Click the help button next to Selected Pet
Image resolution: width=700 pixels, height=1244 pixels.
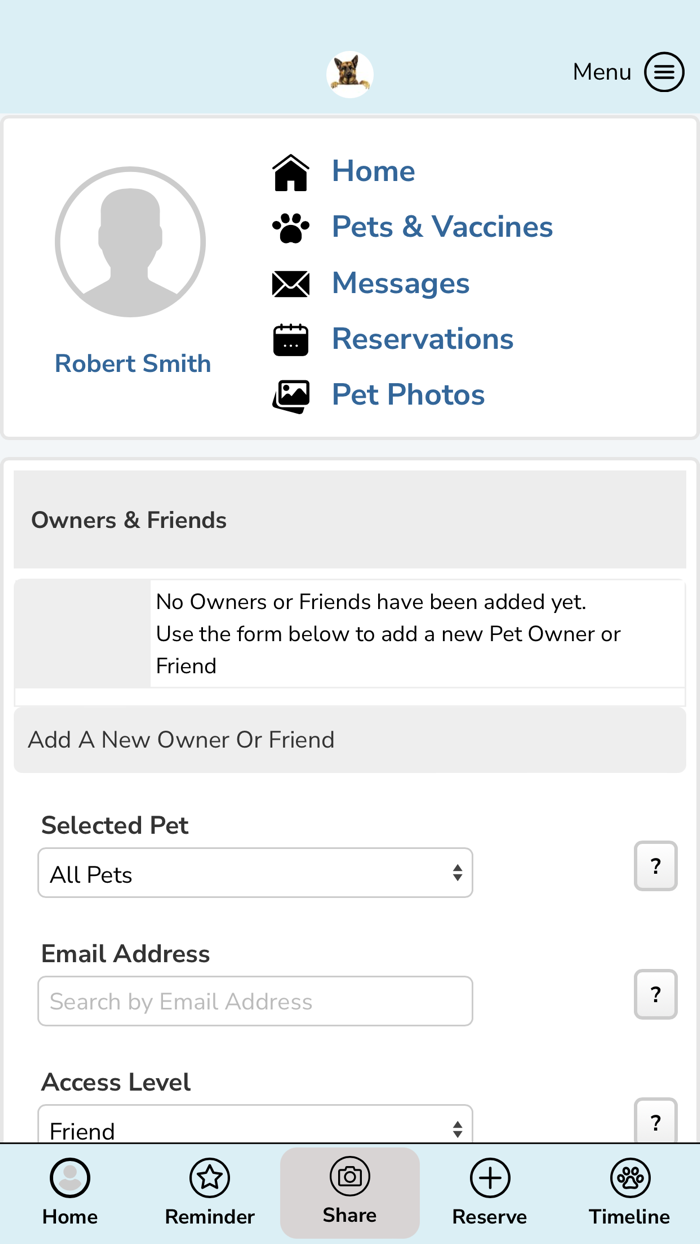point(655,866)
